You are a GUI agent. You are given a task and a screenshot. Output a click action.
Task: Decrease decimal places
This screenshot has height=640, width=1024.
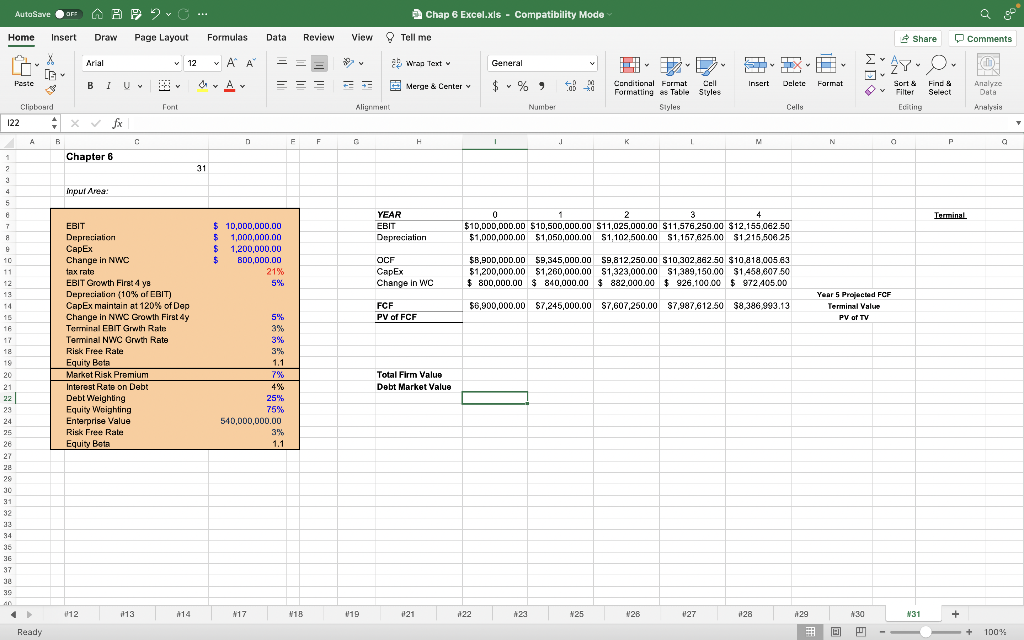[x=588, y=86]
